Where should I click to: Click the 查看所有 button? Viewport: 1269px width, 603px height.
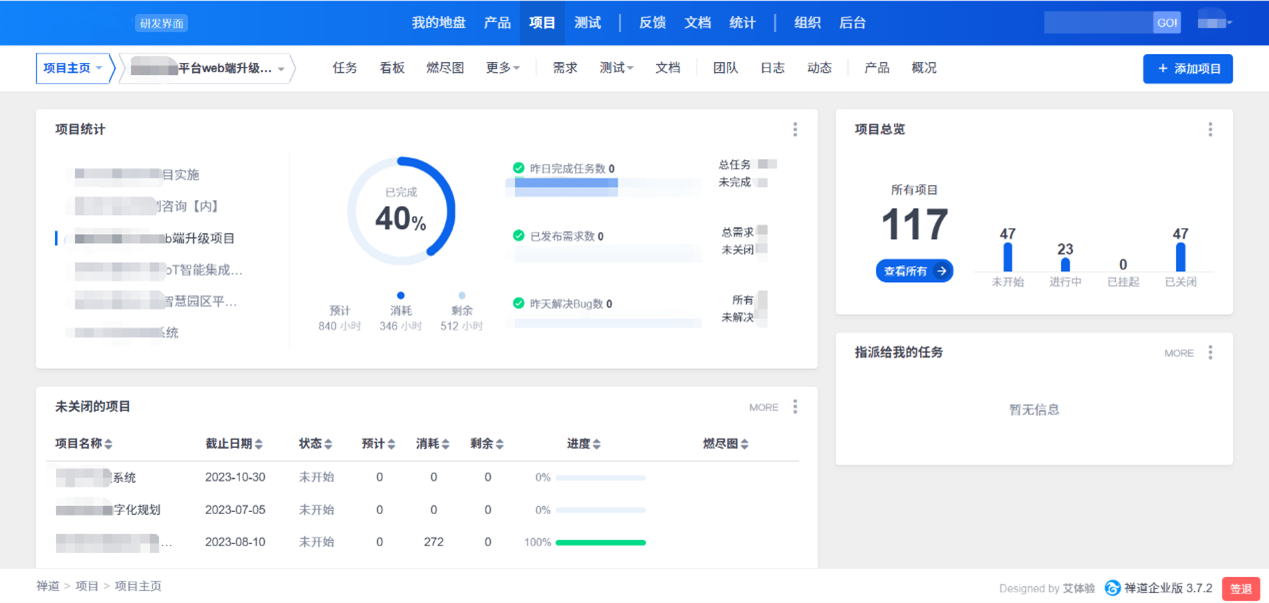click(x=914, y=271)
